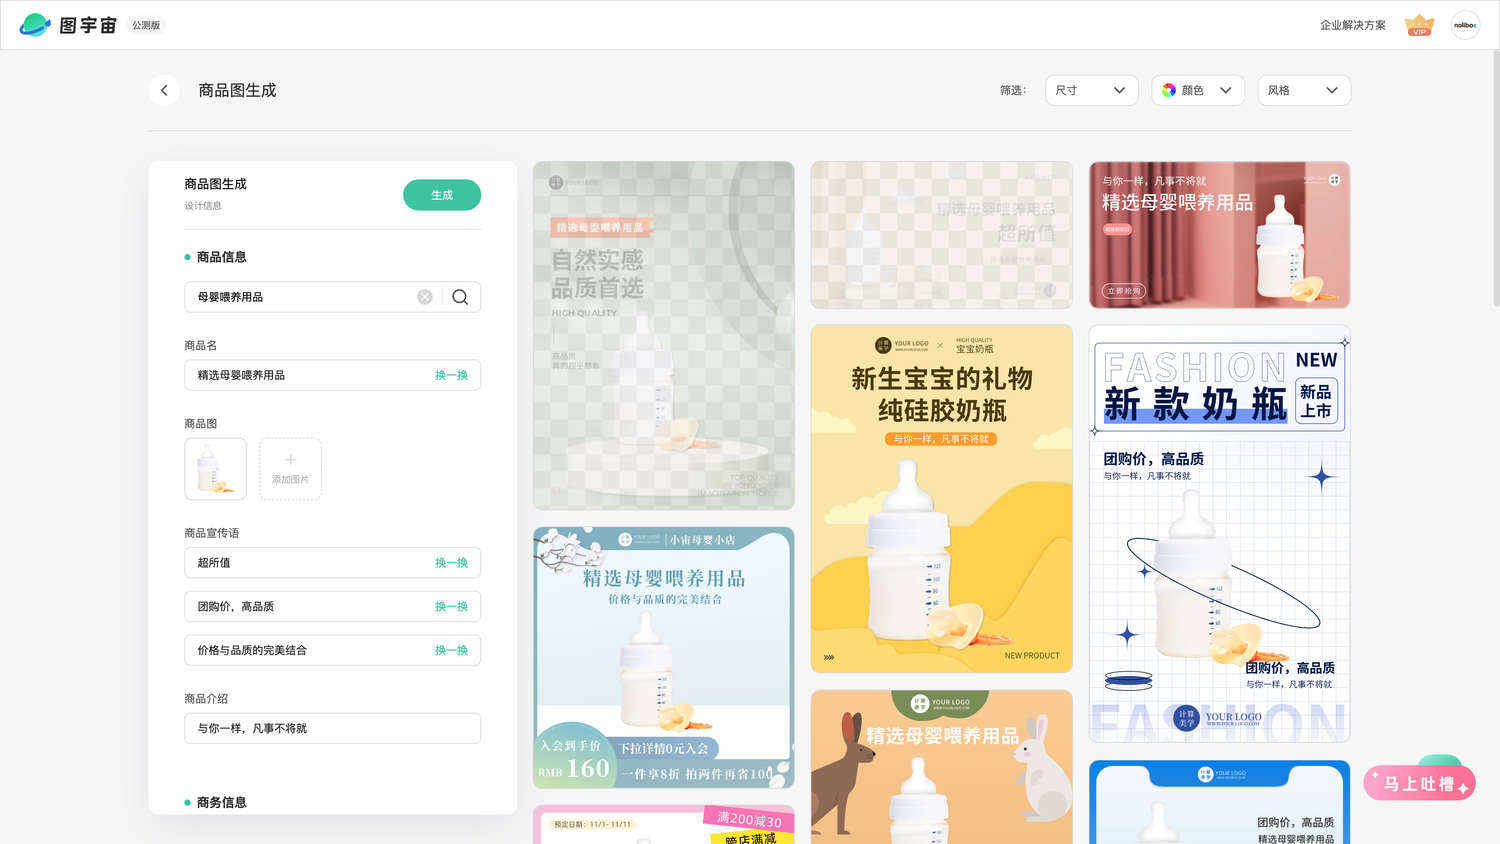
Task: Click the 生成 generate button
Action: 442,195
